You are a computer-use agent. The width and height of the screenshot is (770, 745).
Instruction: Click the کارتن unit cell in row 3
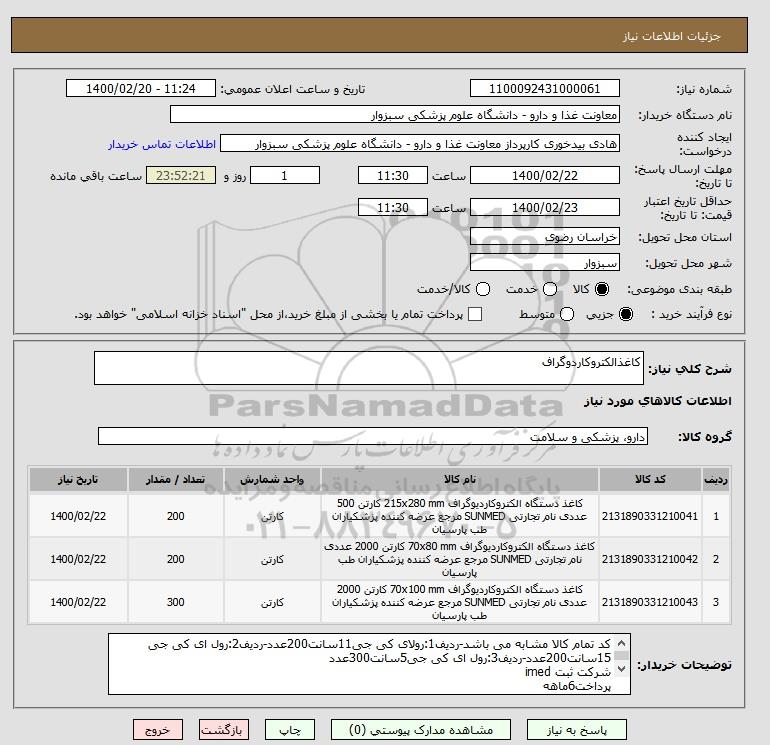tap(272, 603)
